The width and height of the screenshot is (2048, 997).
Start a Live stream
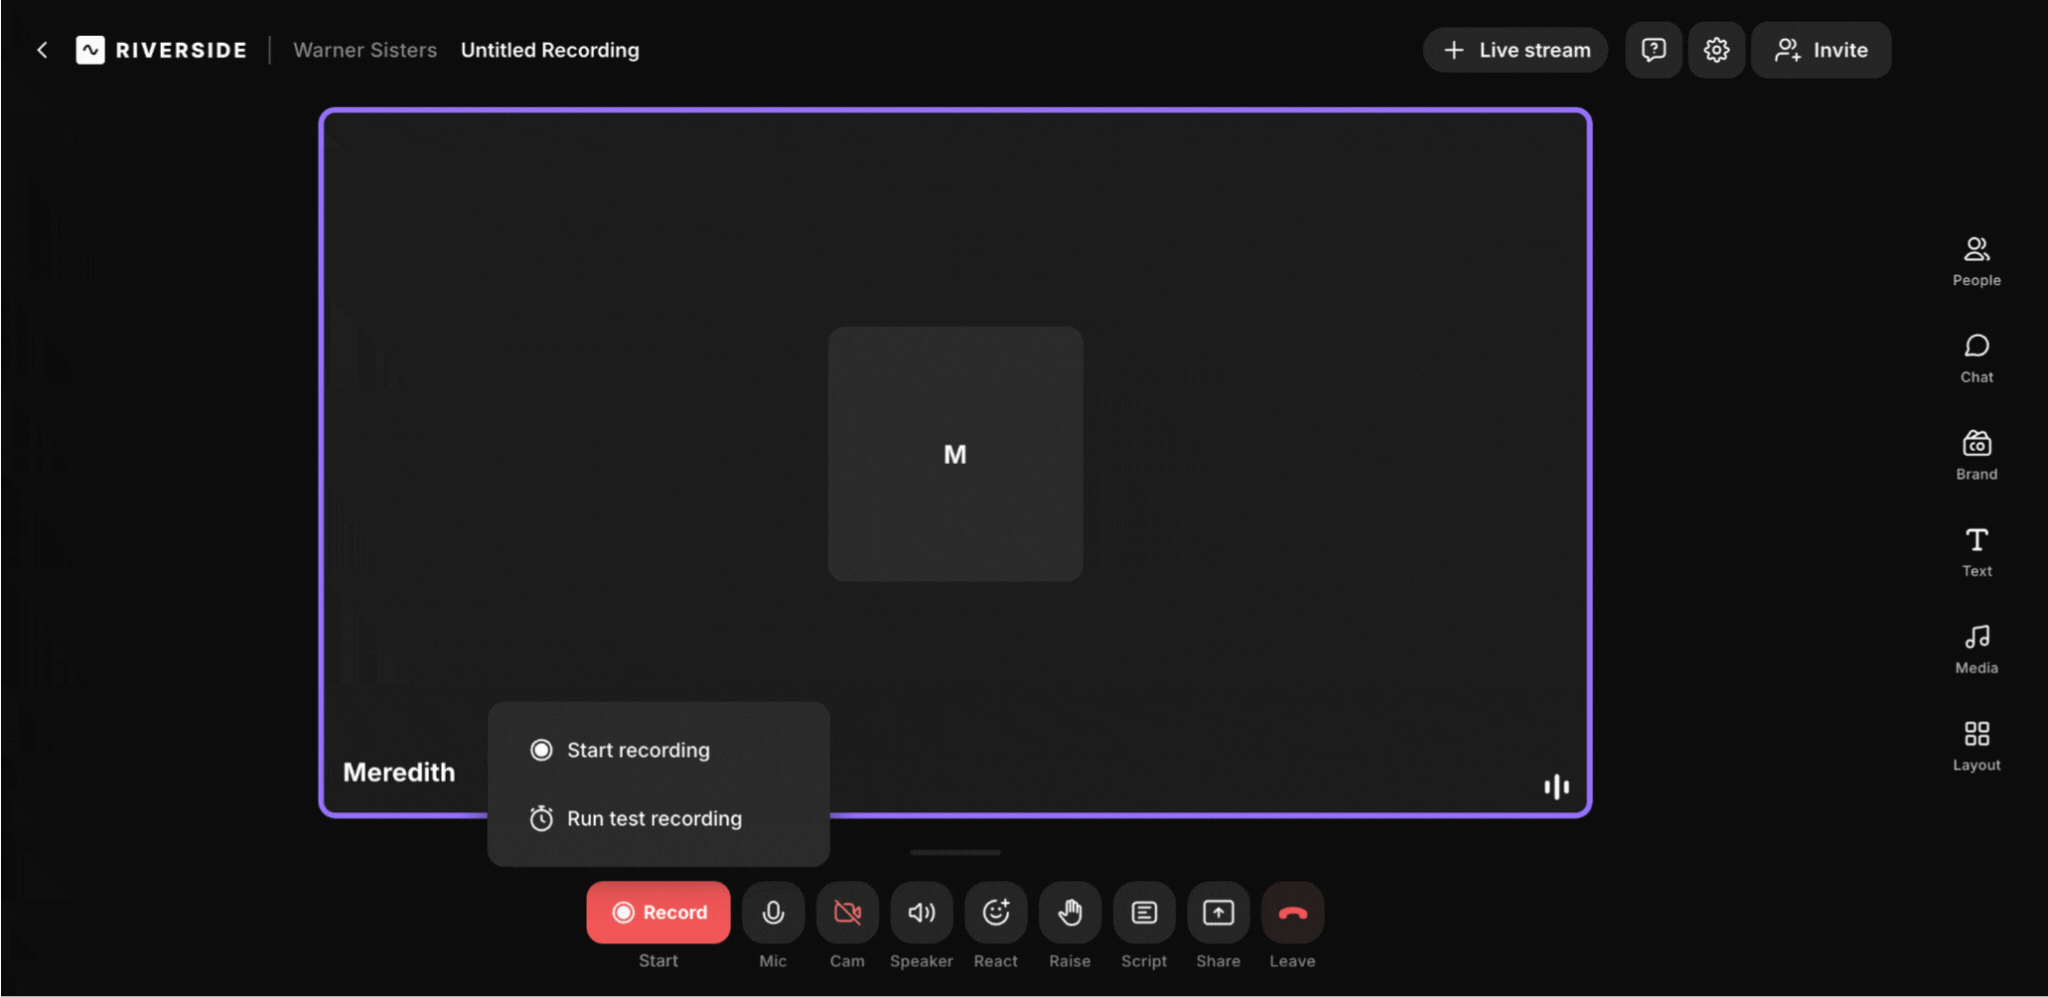1515,50
